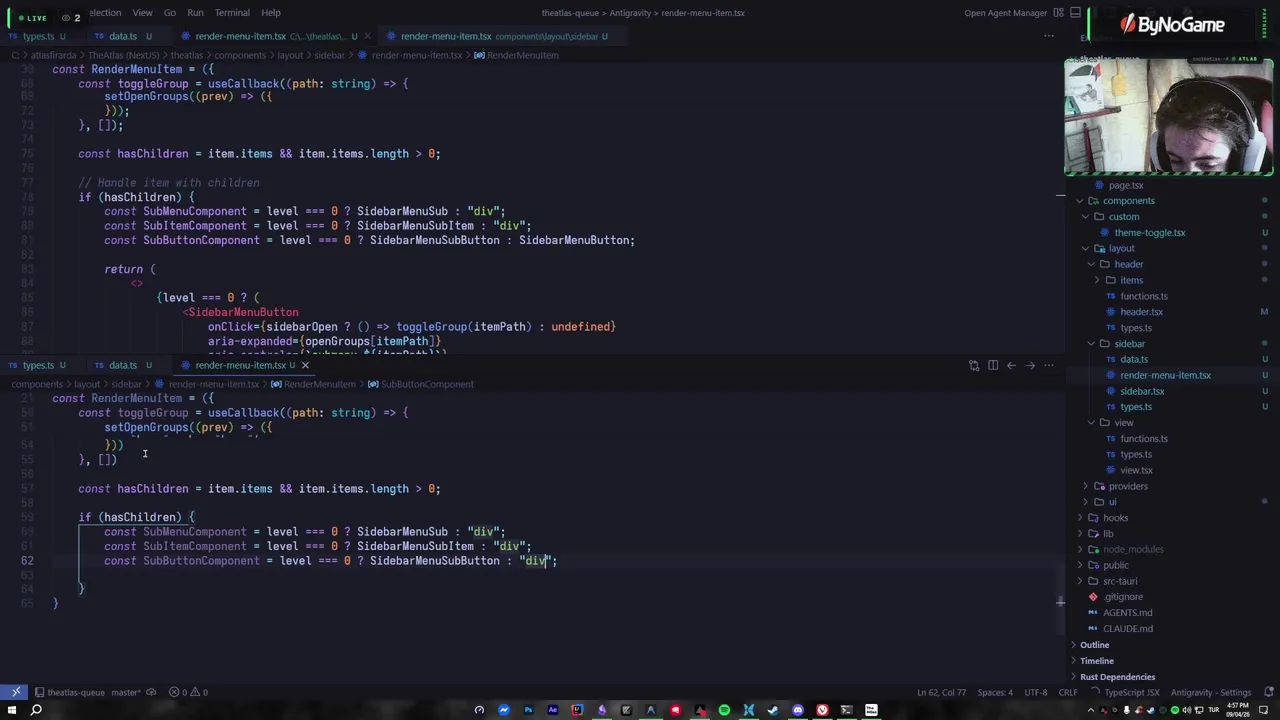Go back with the left arrow icon
This screenshot has width=1280, height=720.
[1011, 366]
